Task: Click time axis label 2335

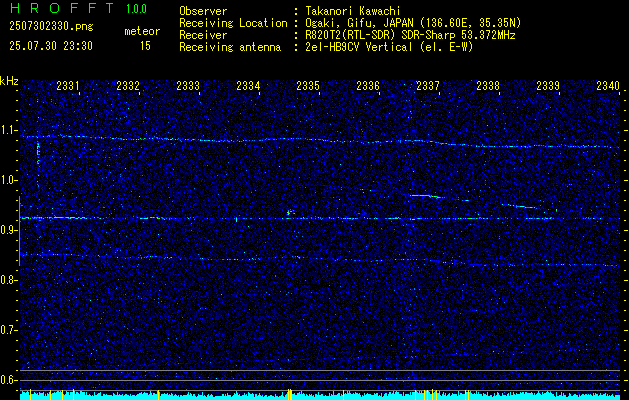Action: click(308, 86)
